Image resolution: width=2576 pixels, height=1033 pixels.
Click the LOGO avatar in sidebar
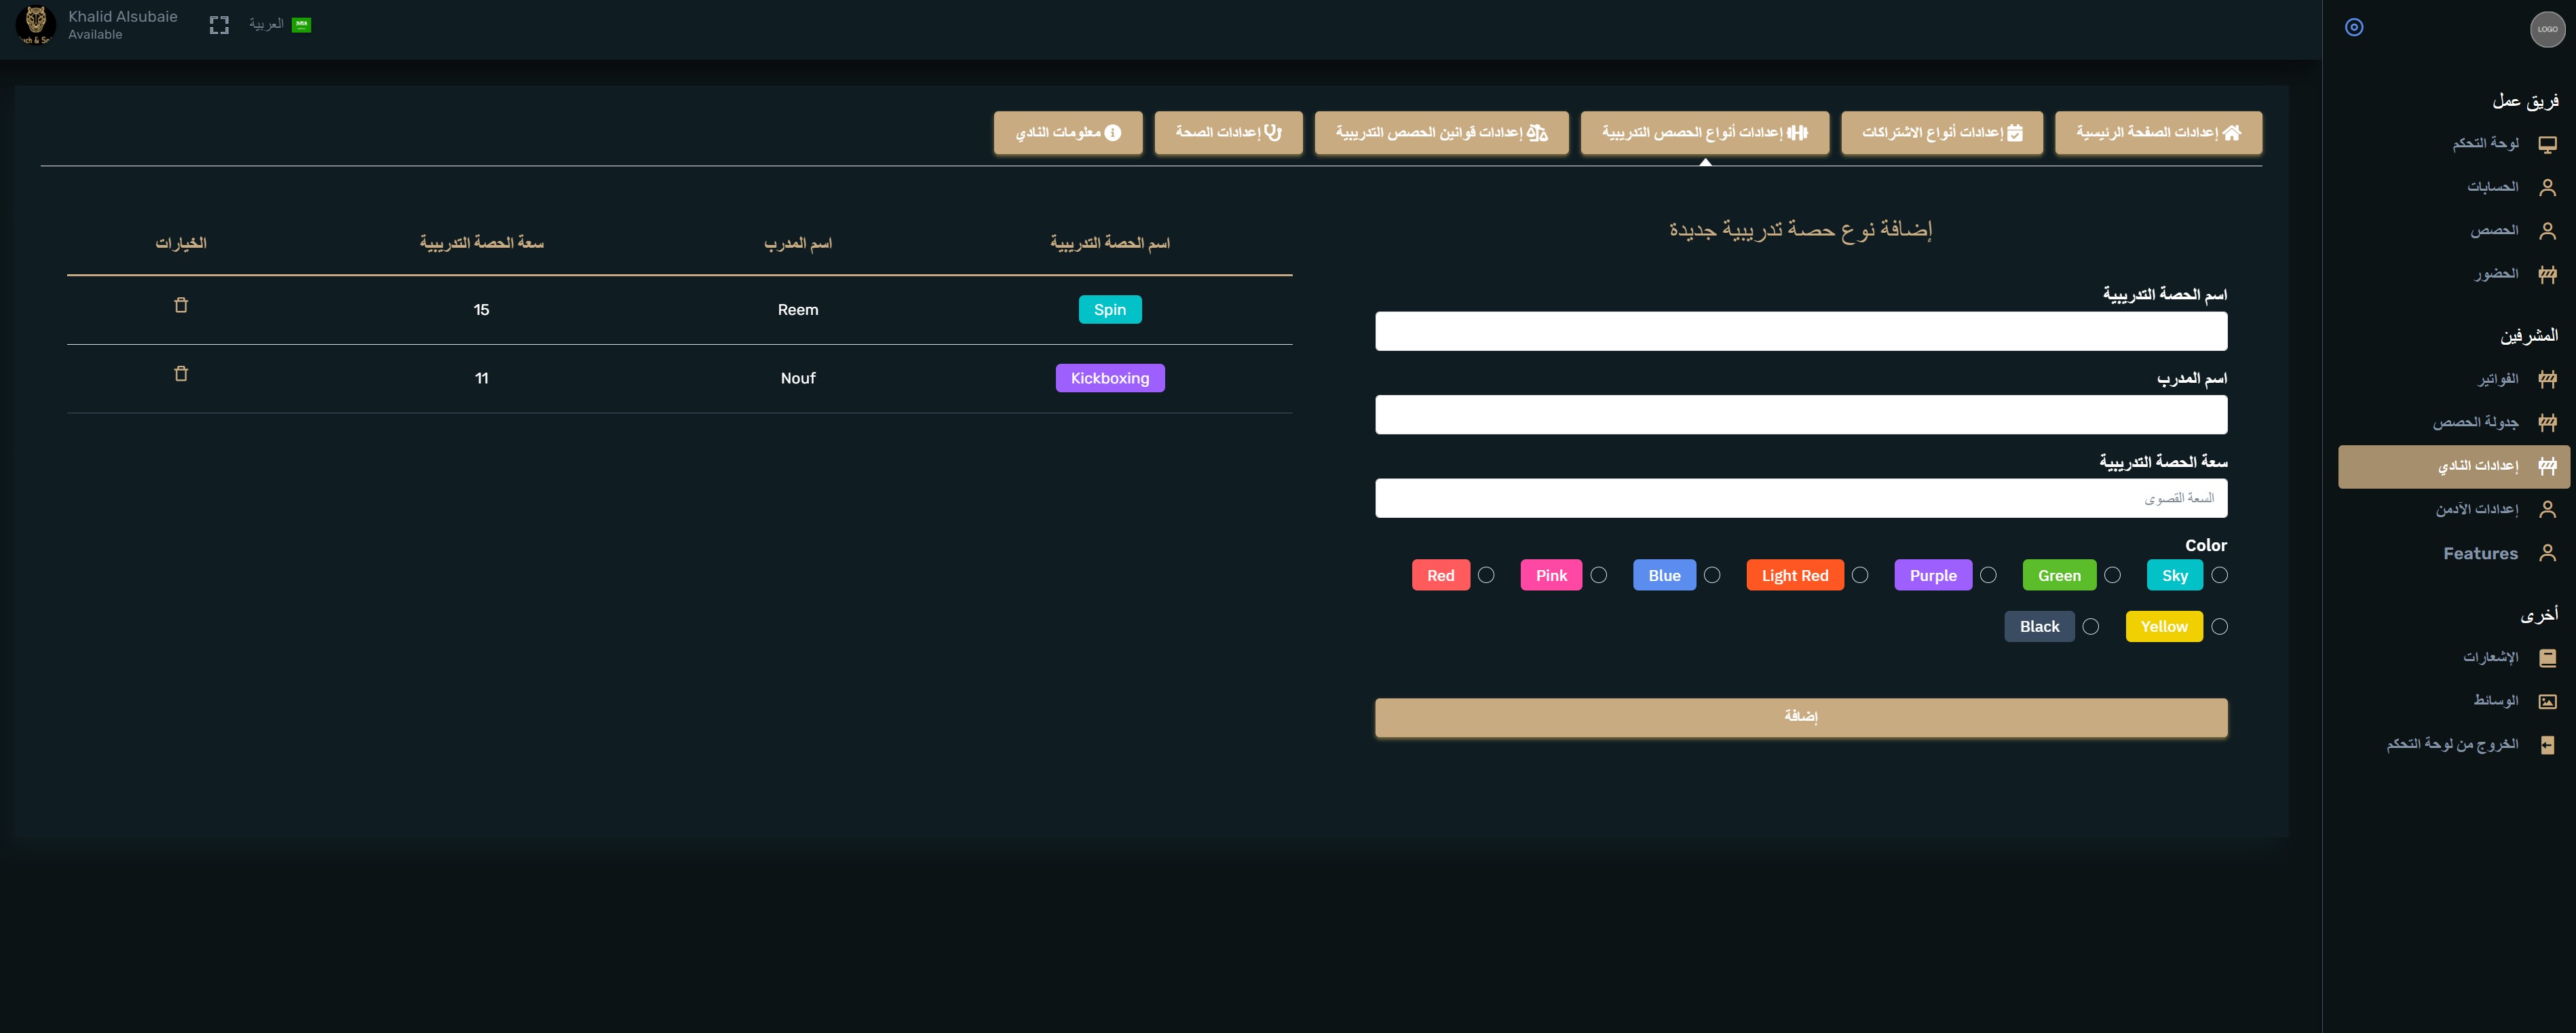click(2547, 29)
